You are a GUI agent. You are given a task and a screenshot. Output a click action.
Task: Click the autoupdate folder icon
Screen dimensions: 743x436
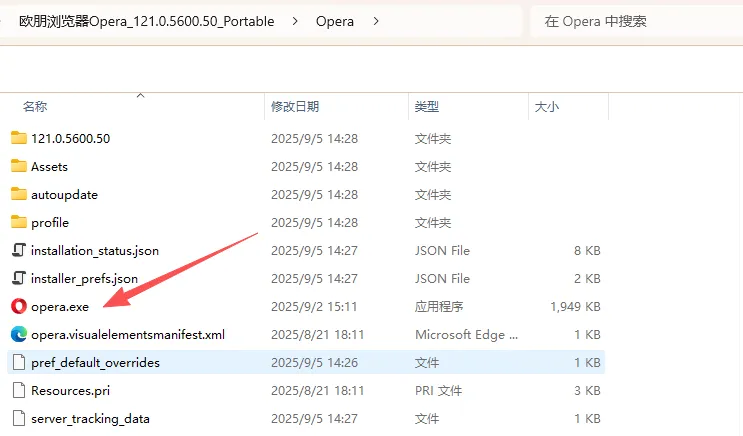pyautogui.click(x=18, y=194)
